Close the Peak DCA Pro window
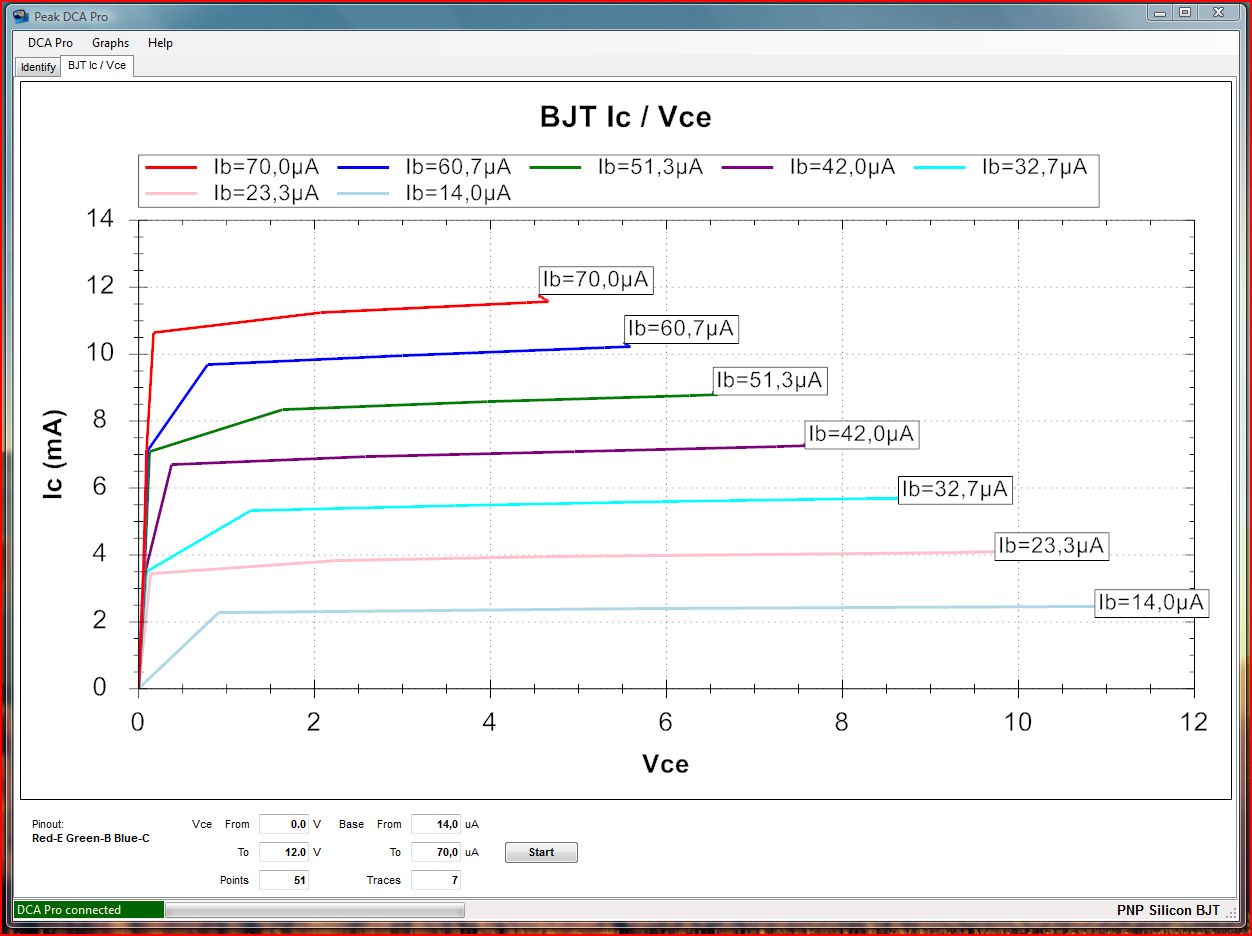 click(x=1220, y=12)
